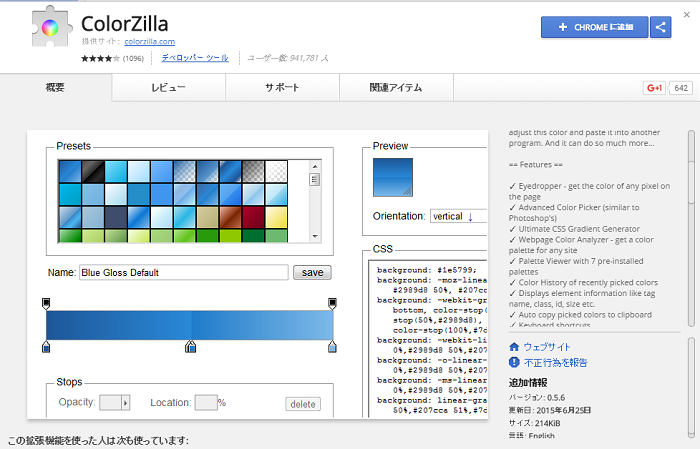
Task: Select the left opacity stop above gradient
Action: click(x=46, y=303)
